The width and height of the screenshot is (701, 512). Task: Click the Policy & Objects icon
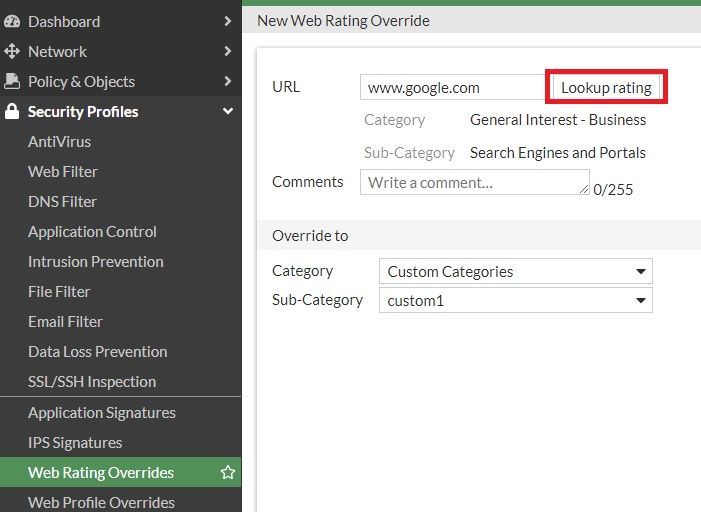click(12, 81)
